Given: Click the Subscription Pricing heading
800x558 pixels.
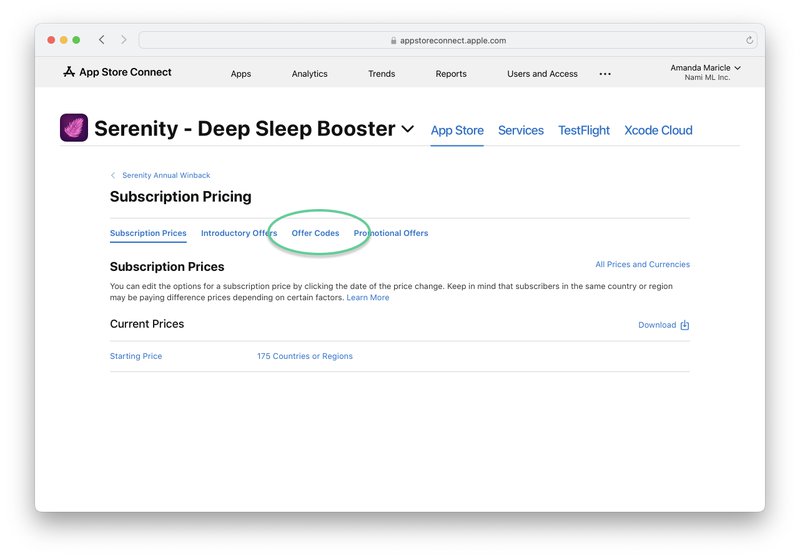Looking at the screenshot, I should point(181,197).
